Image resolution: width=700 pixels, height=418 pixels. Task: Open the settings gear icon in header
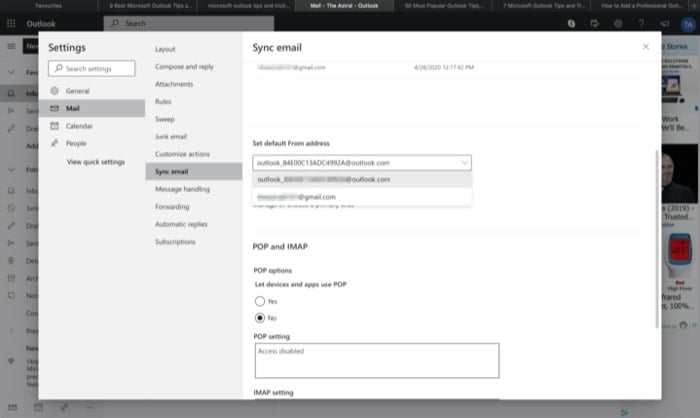(x=618, y=23)
